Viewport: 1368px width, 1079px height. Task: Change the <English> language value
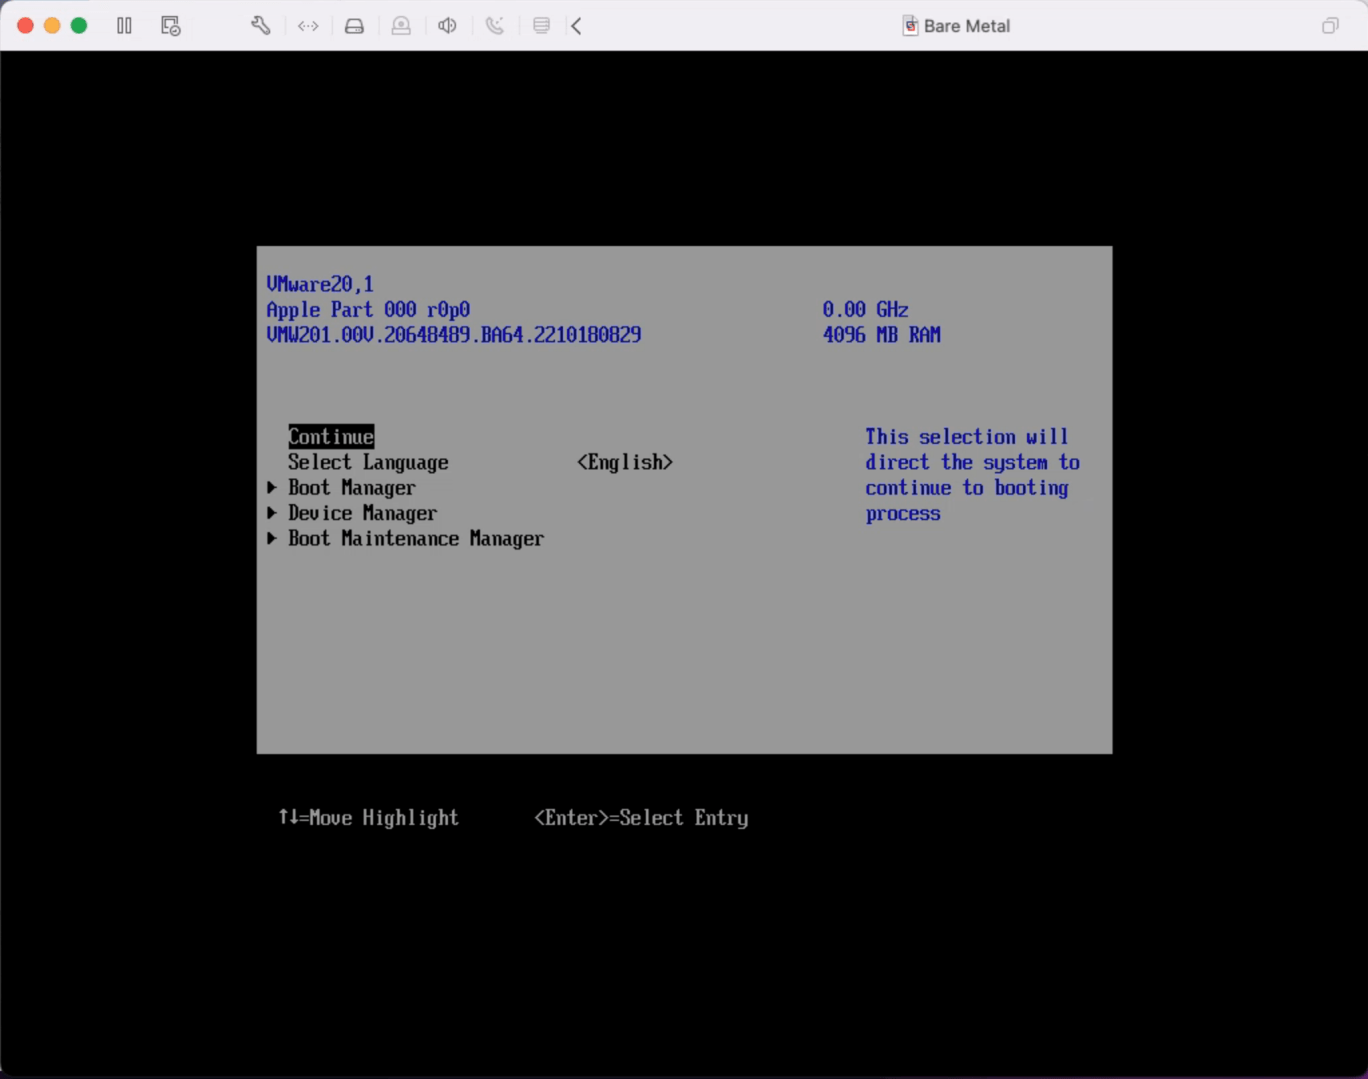pyautogui.click(x=624, y=462)
